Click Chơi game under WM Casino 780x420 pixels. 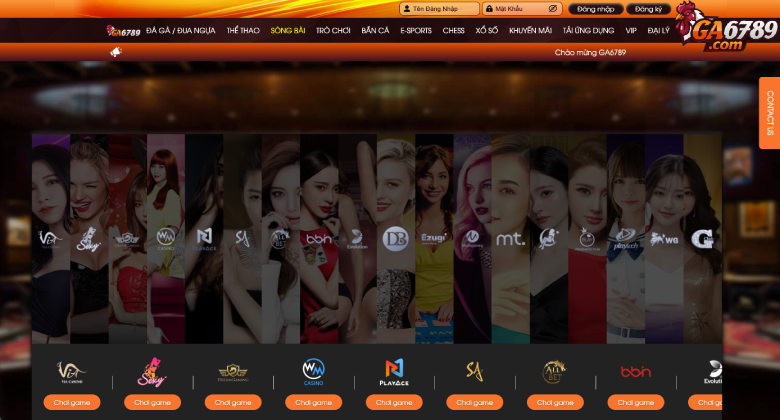[313, 402]
